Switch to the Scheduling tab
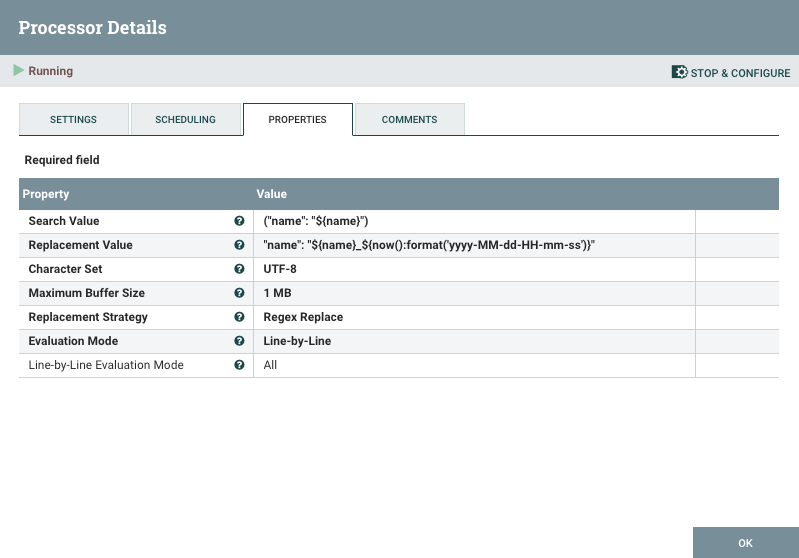The width and height of the screenshot is (799, 558). [x=185, y=119]
